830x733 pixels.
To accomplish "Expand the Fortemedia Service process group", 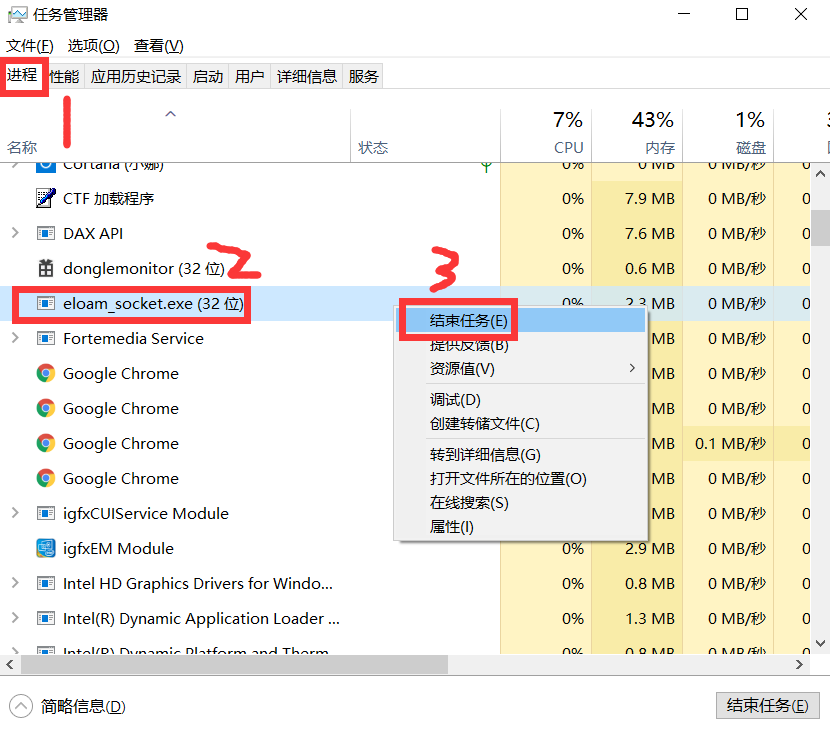I will coord(14,338).
